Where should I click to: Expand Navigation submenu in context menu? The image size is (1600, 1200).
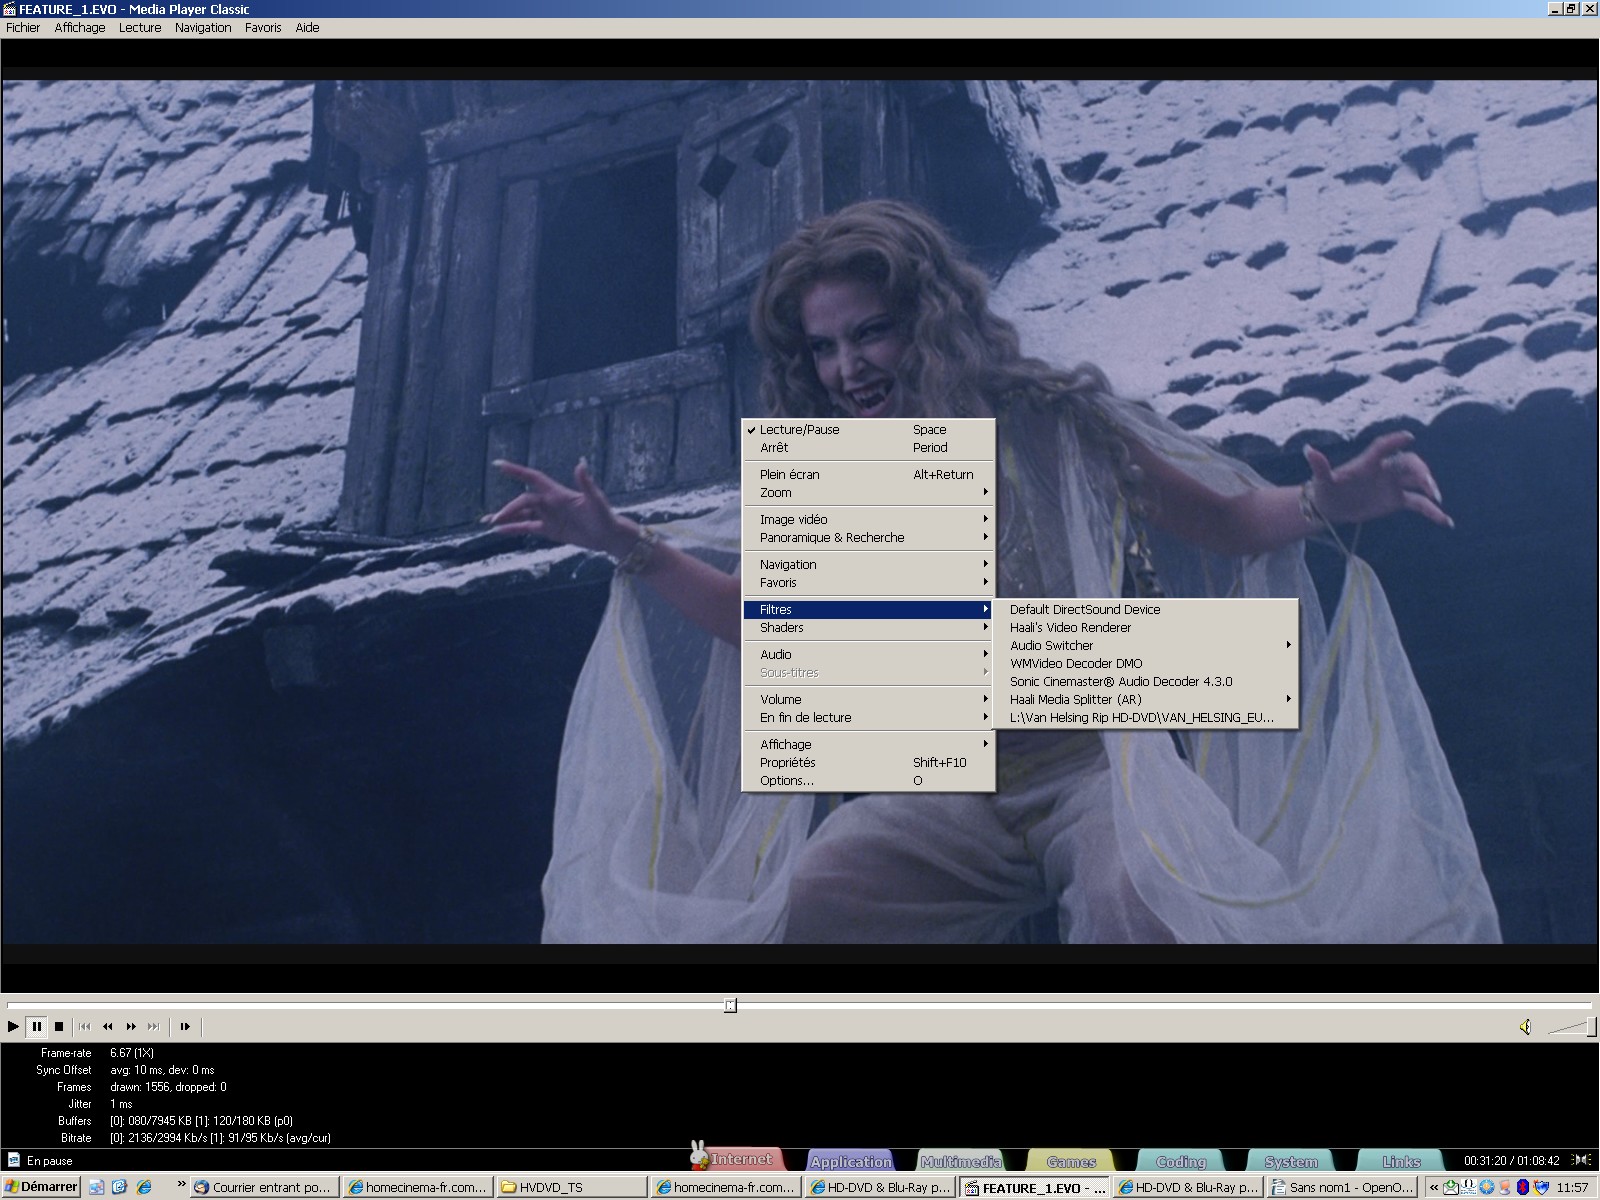[868, 564]
